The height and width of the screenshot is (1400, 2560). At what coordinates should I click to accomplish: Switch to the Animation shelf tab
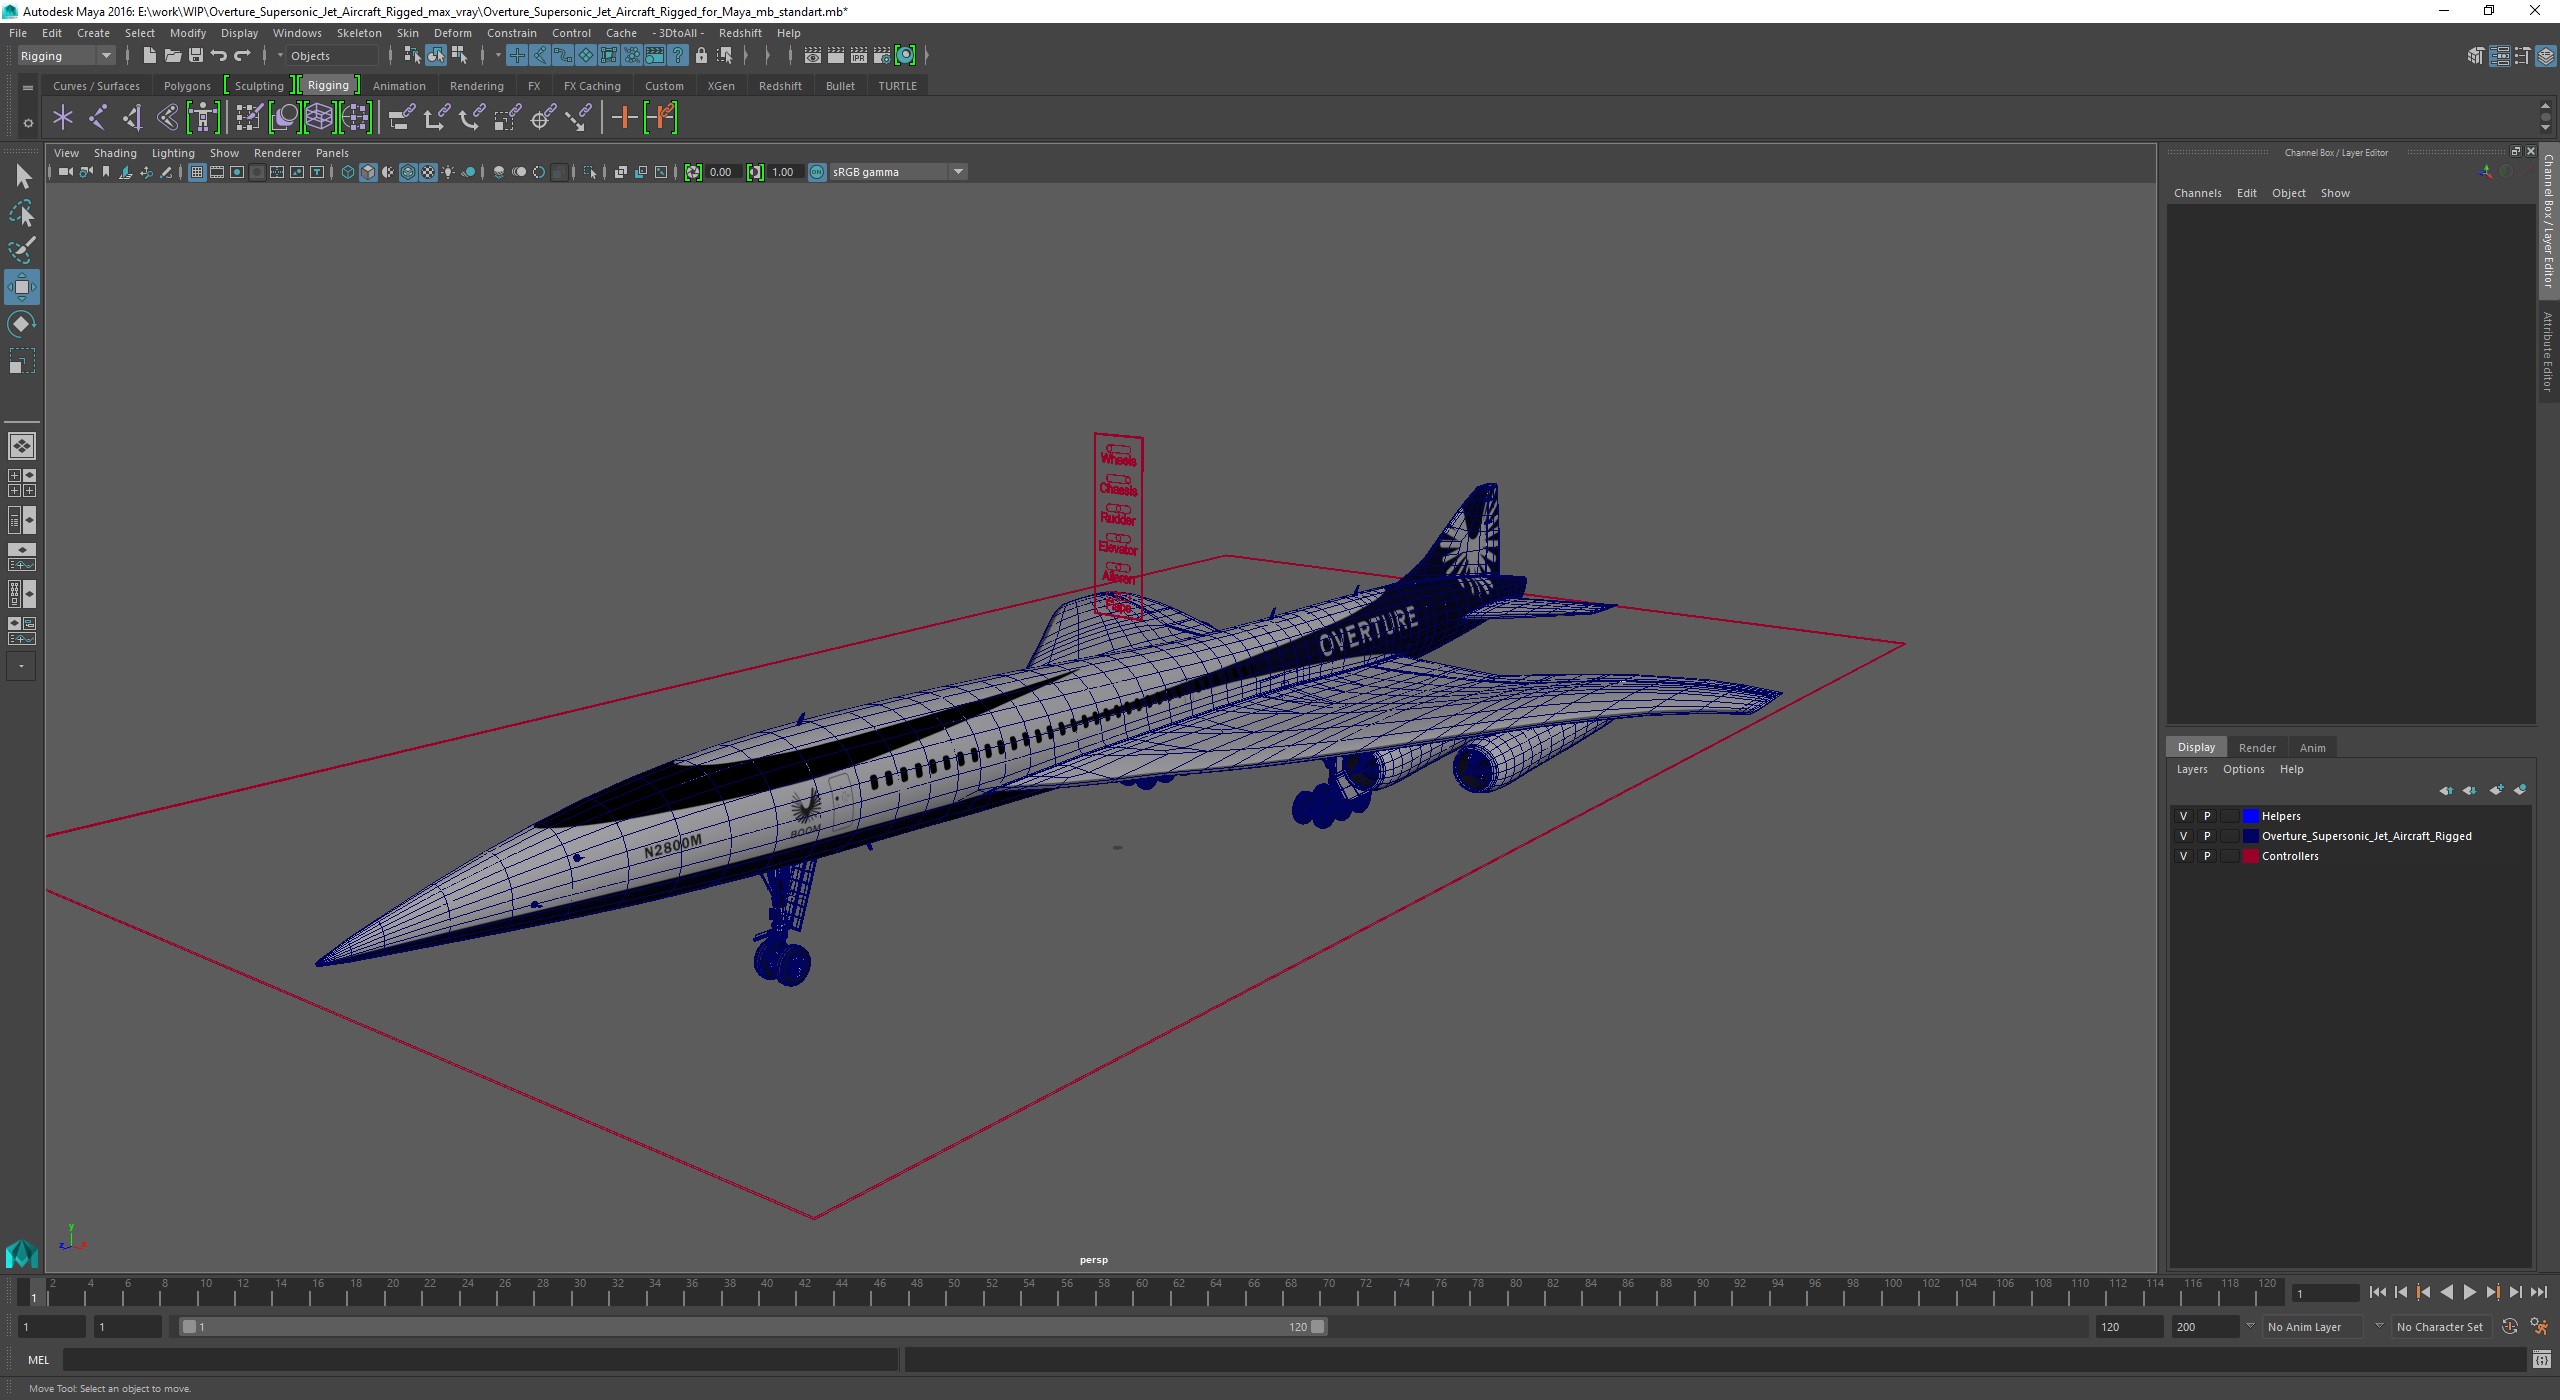point(399,86)
